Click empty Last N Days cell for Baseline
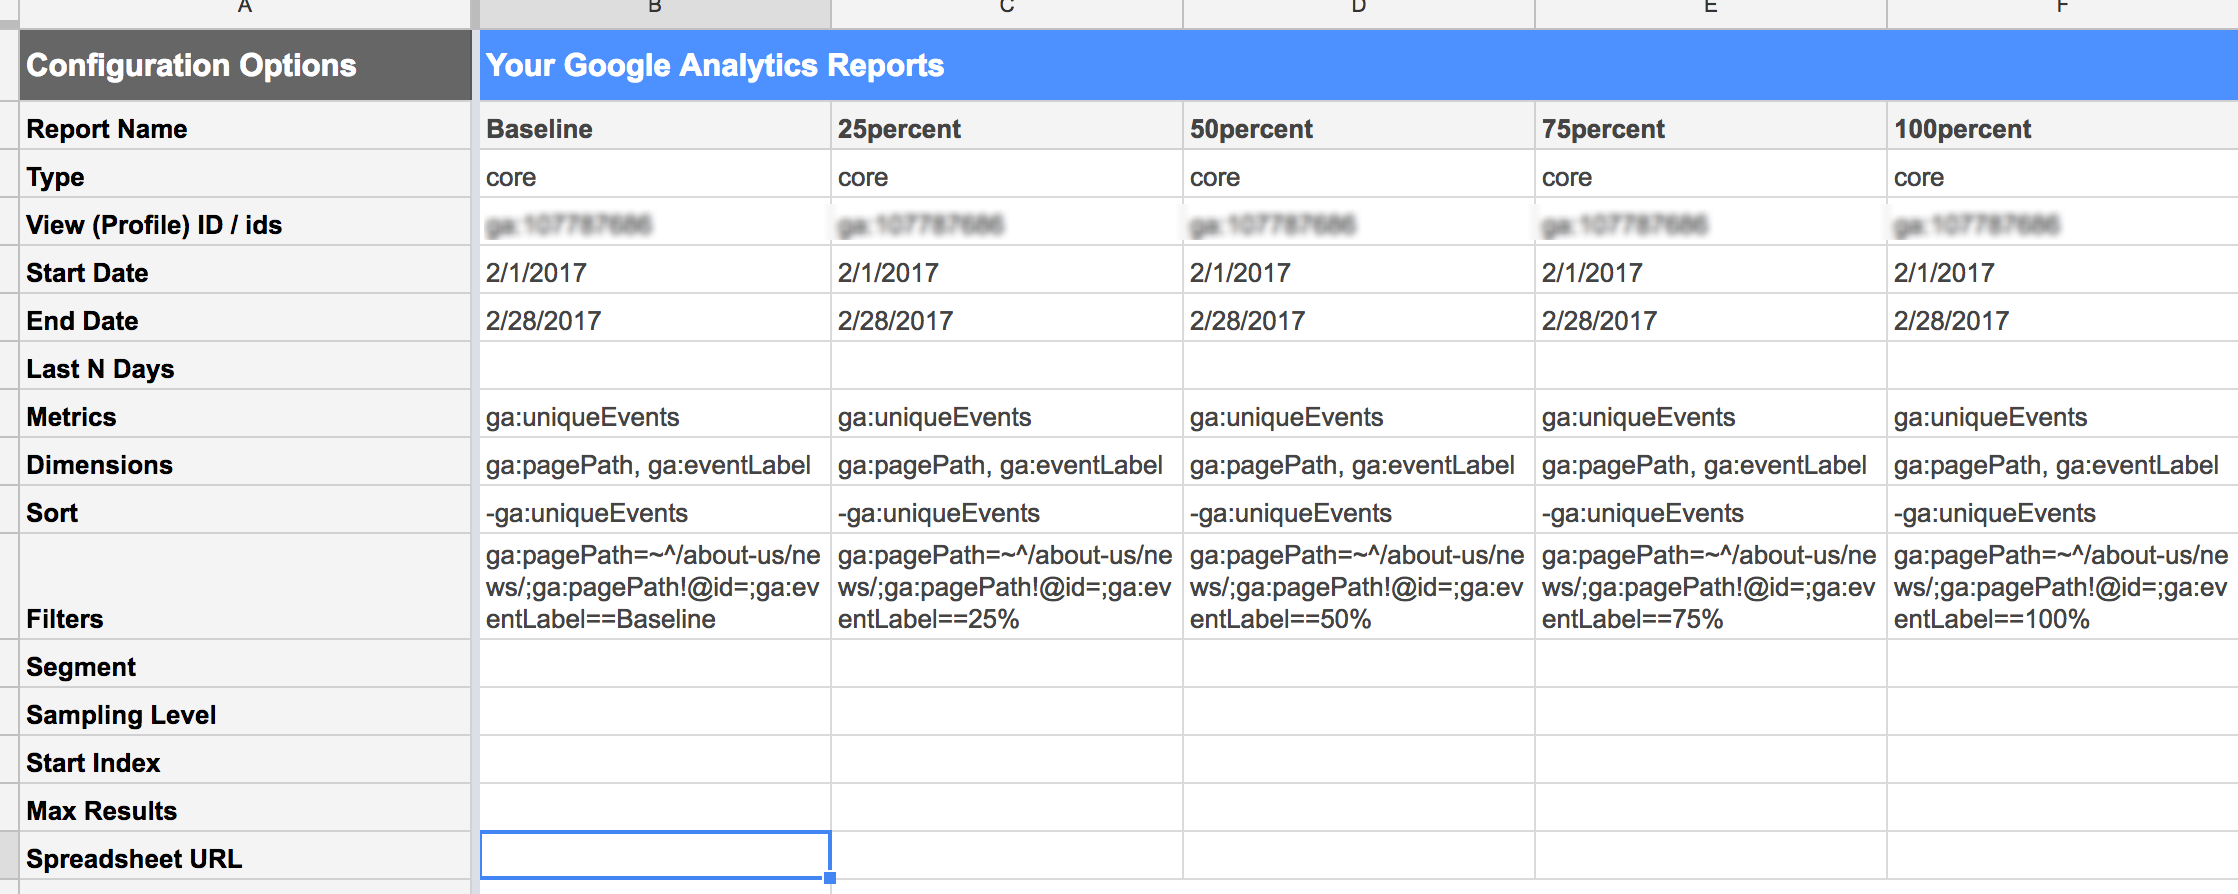The width and height of the screenshot is (2238, 894). [x=655, y=369]
